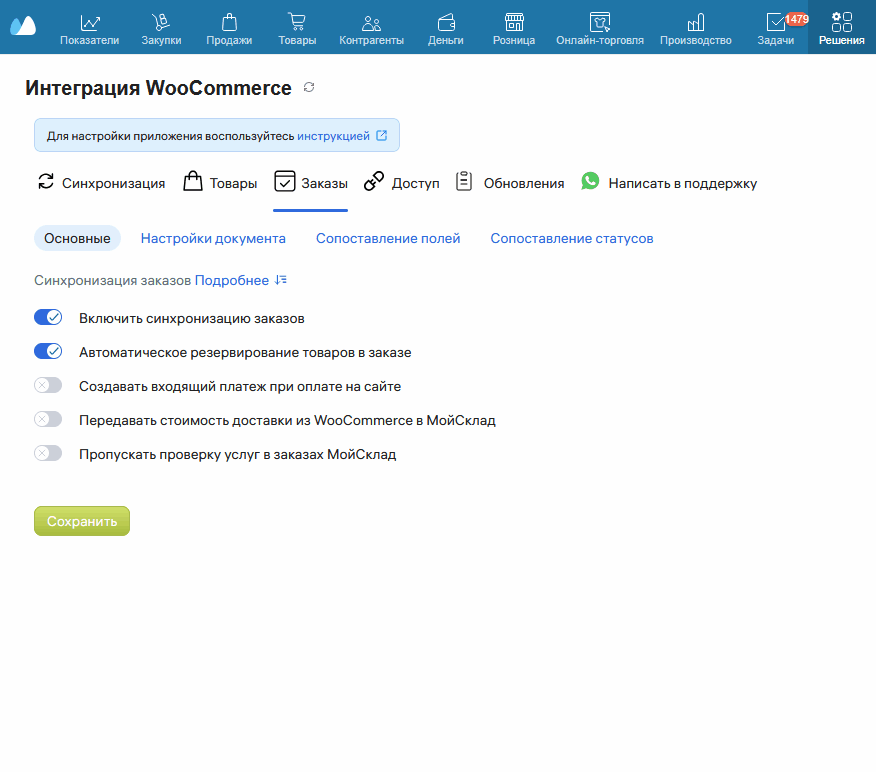The height and width of the screenshot is (772, 876).
Task: Click the shopping bag icon of Товары tab
Action: [x=193, y=181]
